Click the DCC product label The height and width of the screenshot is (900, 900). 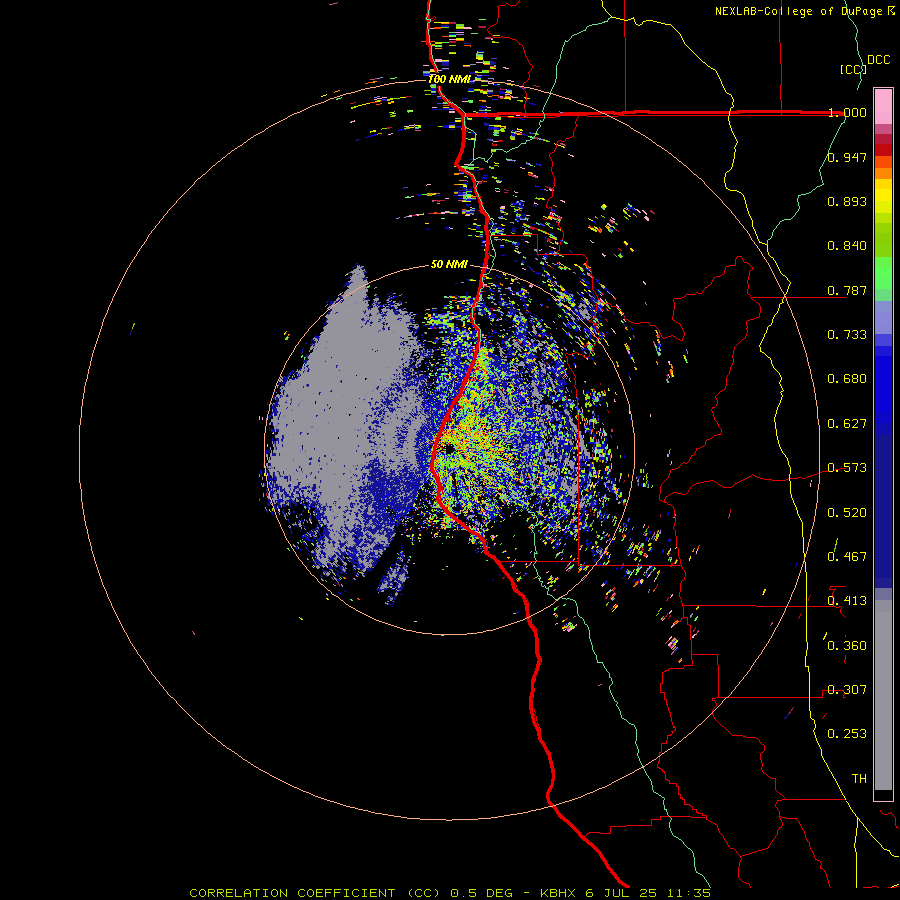pos(878,60)
